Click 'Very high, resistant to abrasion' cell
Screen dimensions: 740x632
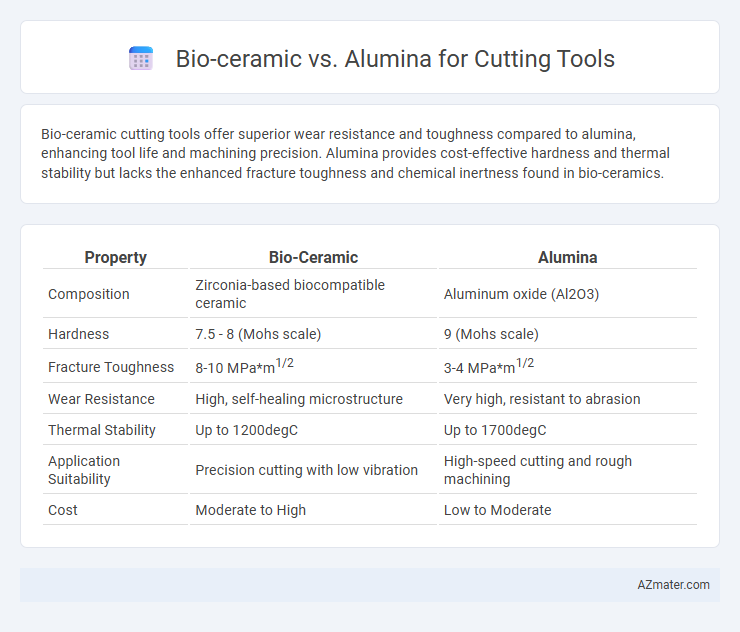[542, 399]
